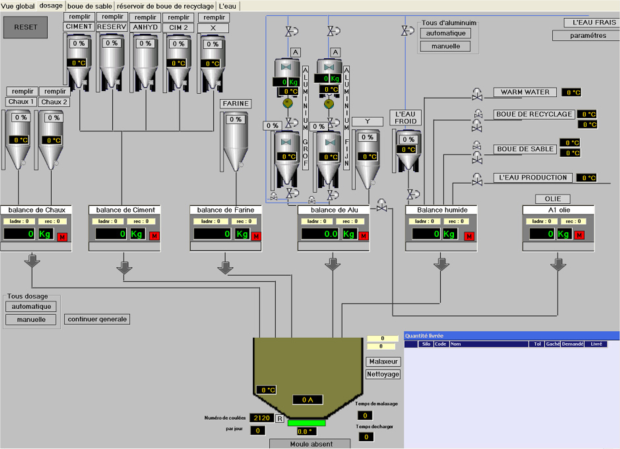This screenshot has width=620, height=449.
Task: Set Tous d'aluminuim to automatique
Action: [445, 34]
